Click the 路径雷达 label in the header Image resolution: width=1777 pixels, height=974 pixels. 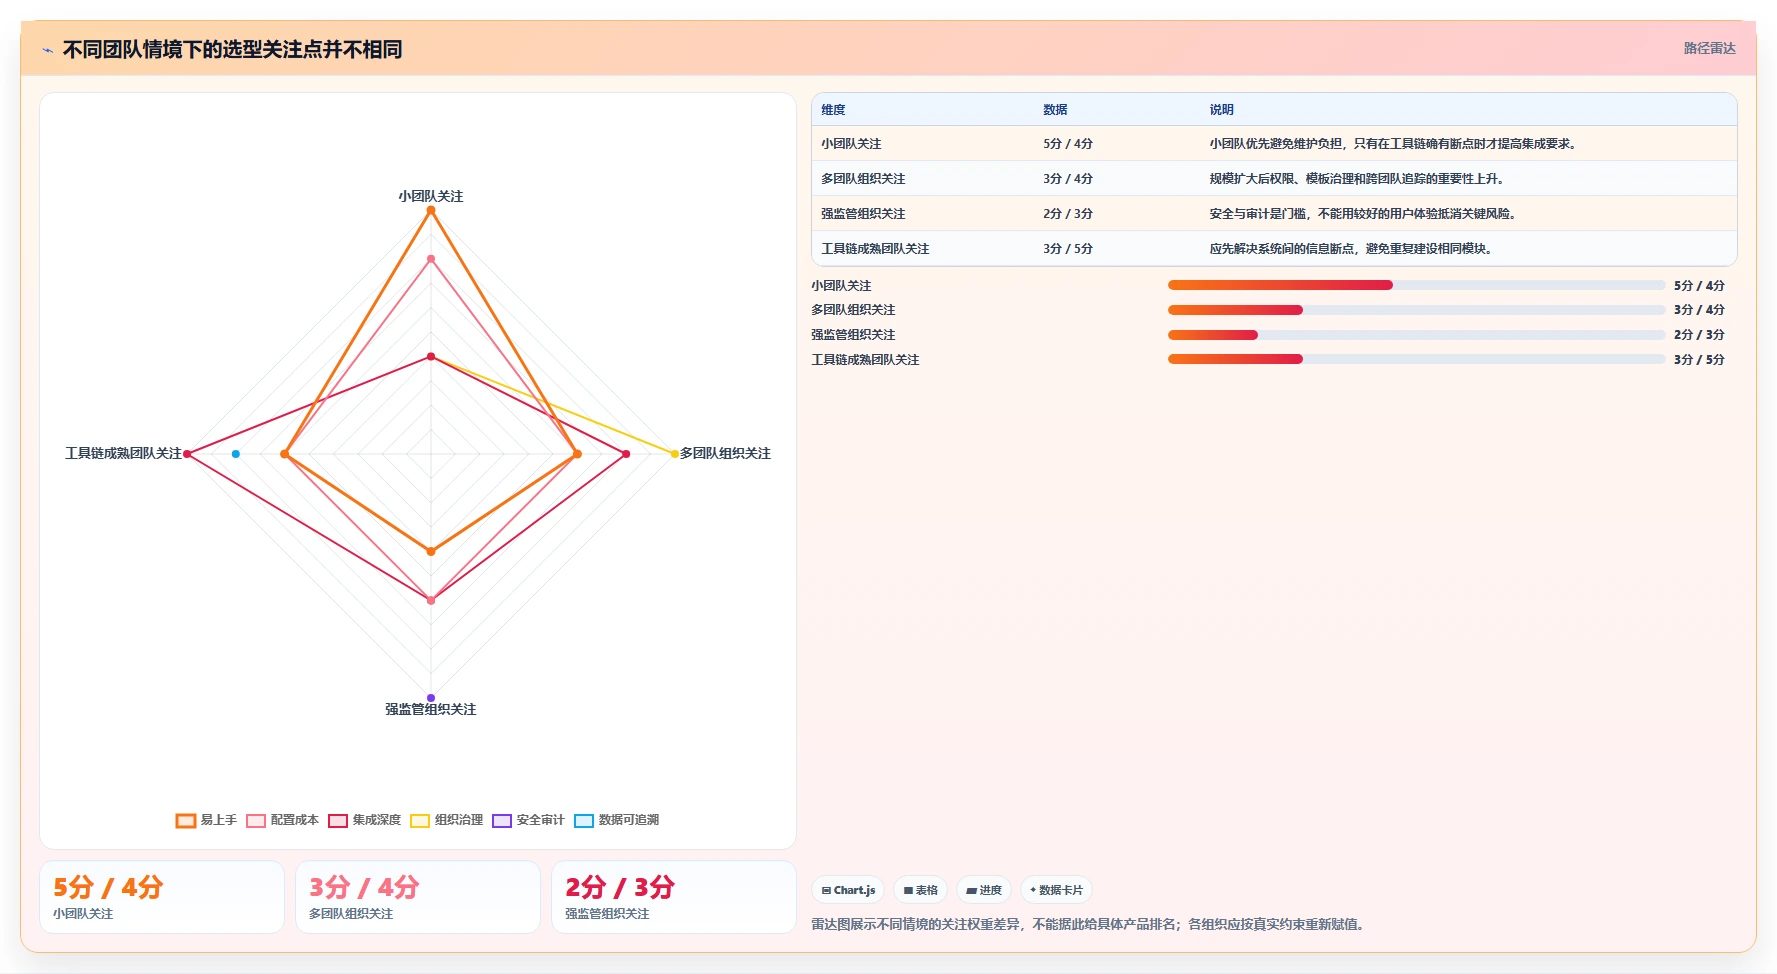1709,48
